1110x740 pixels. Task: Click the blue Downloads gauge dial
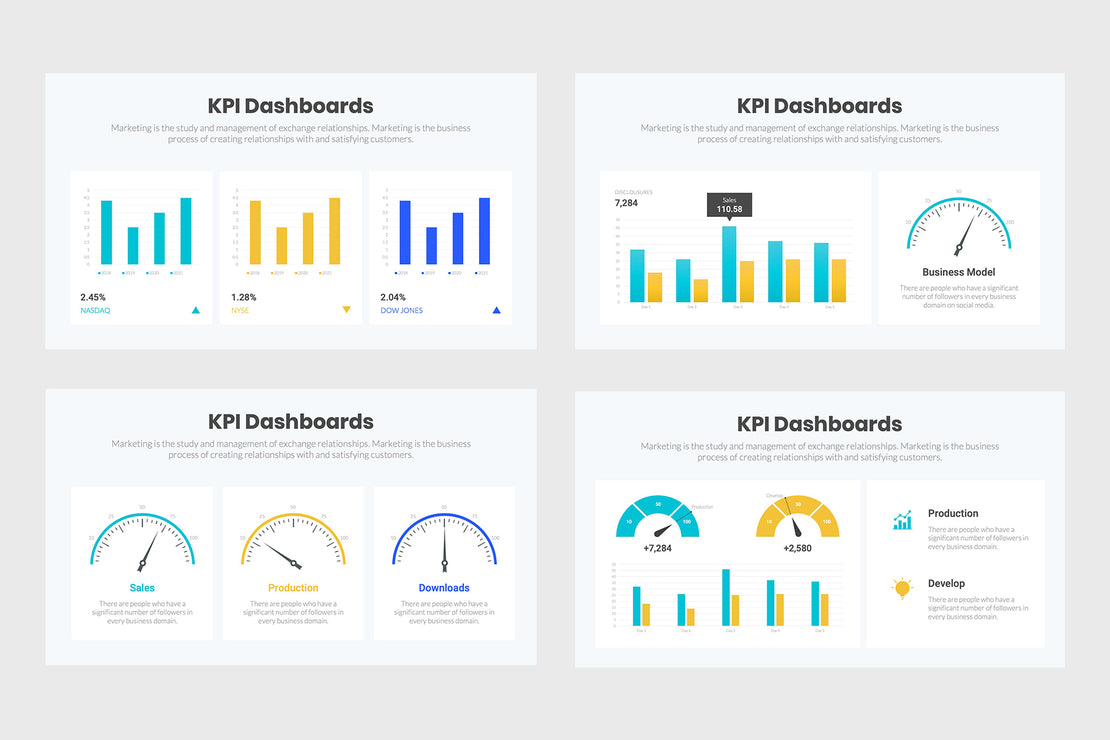click(x=444, y=540)
